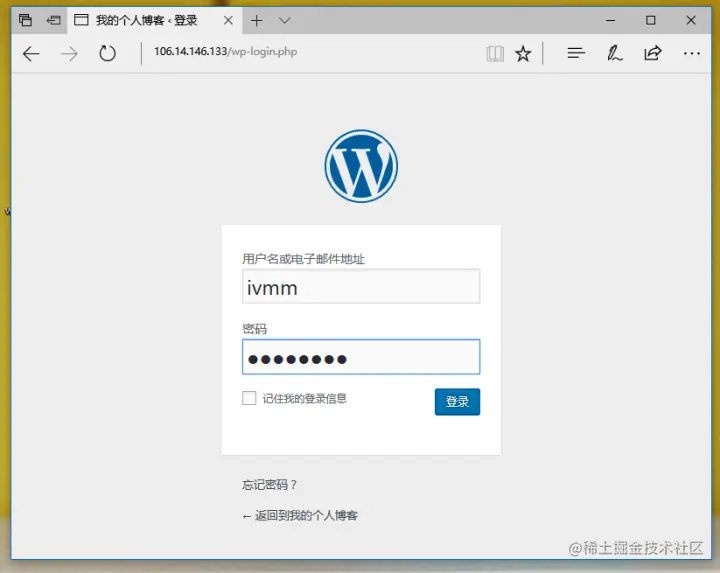Click the address bar URL 106.14.146.133/wp-login.php
This screenshot has height=573, width=720.
(225, 51)
